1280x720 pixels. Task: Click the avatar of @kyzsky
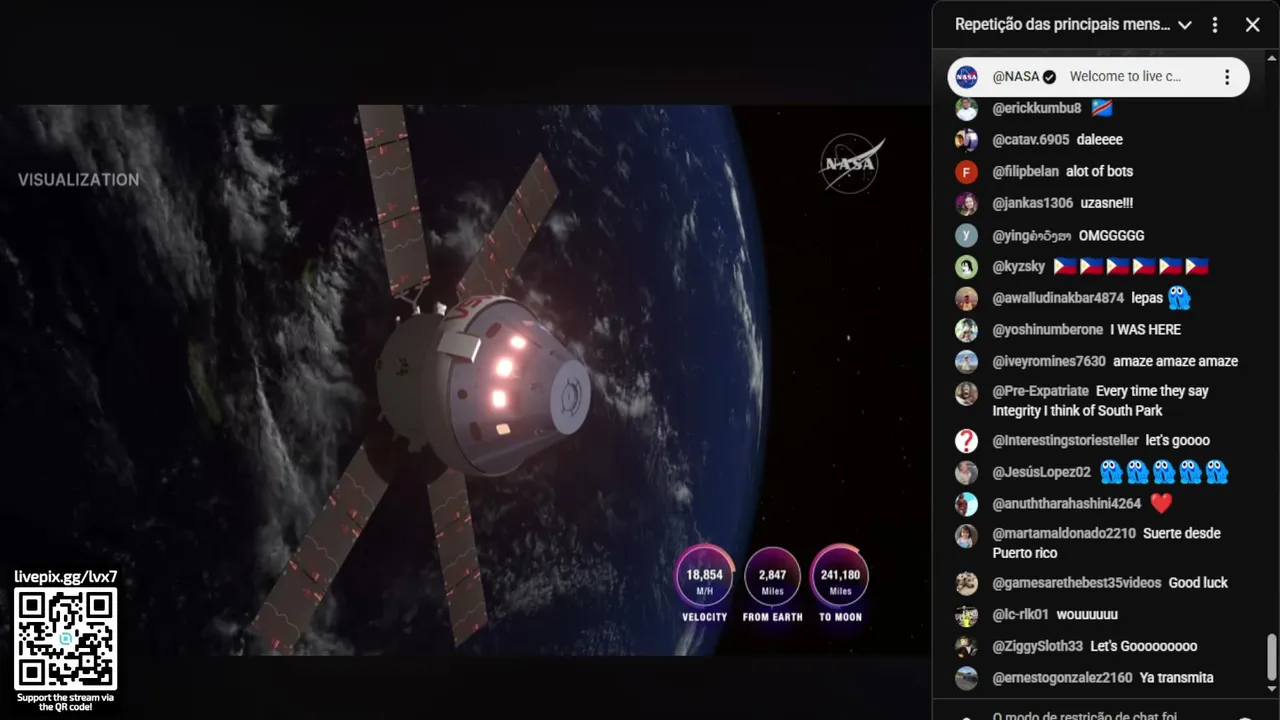click(966, 267)
